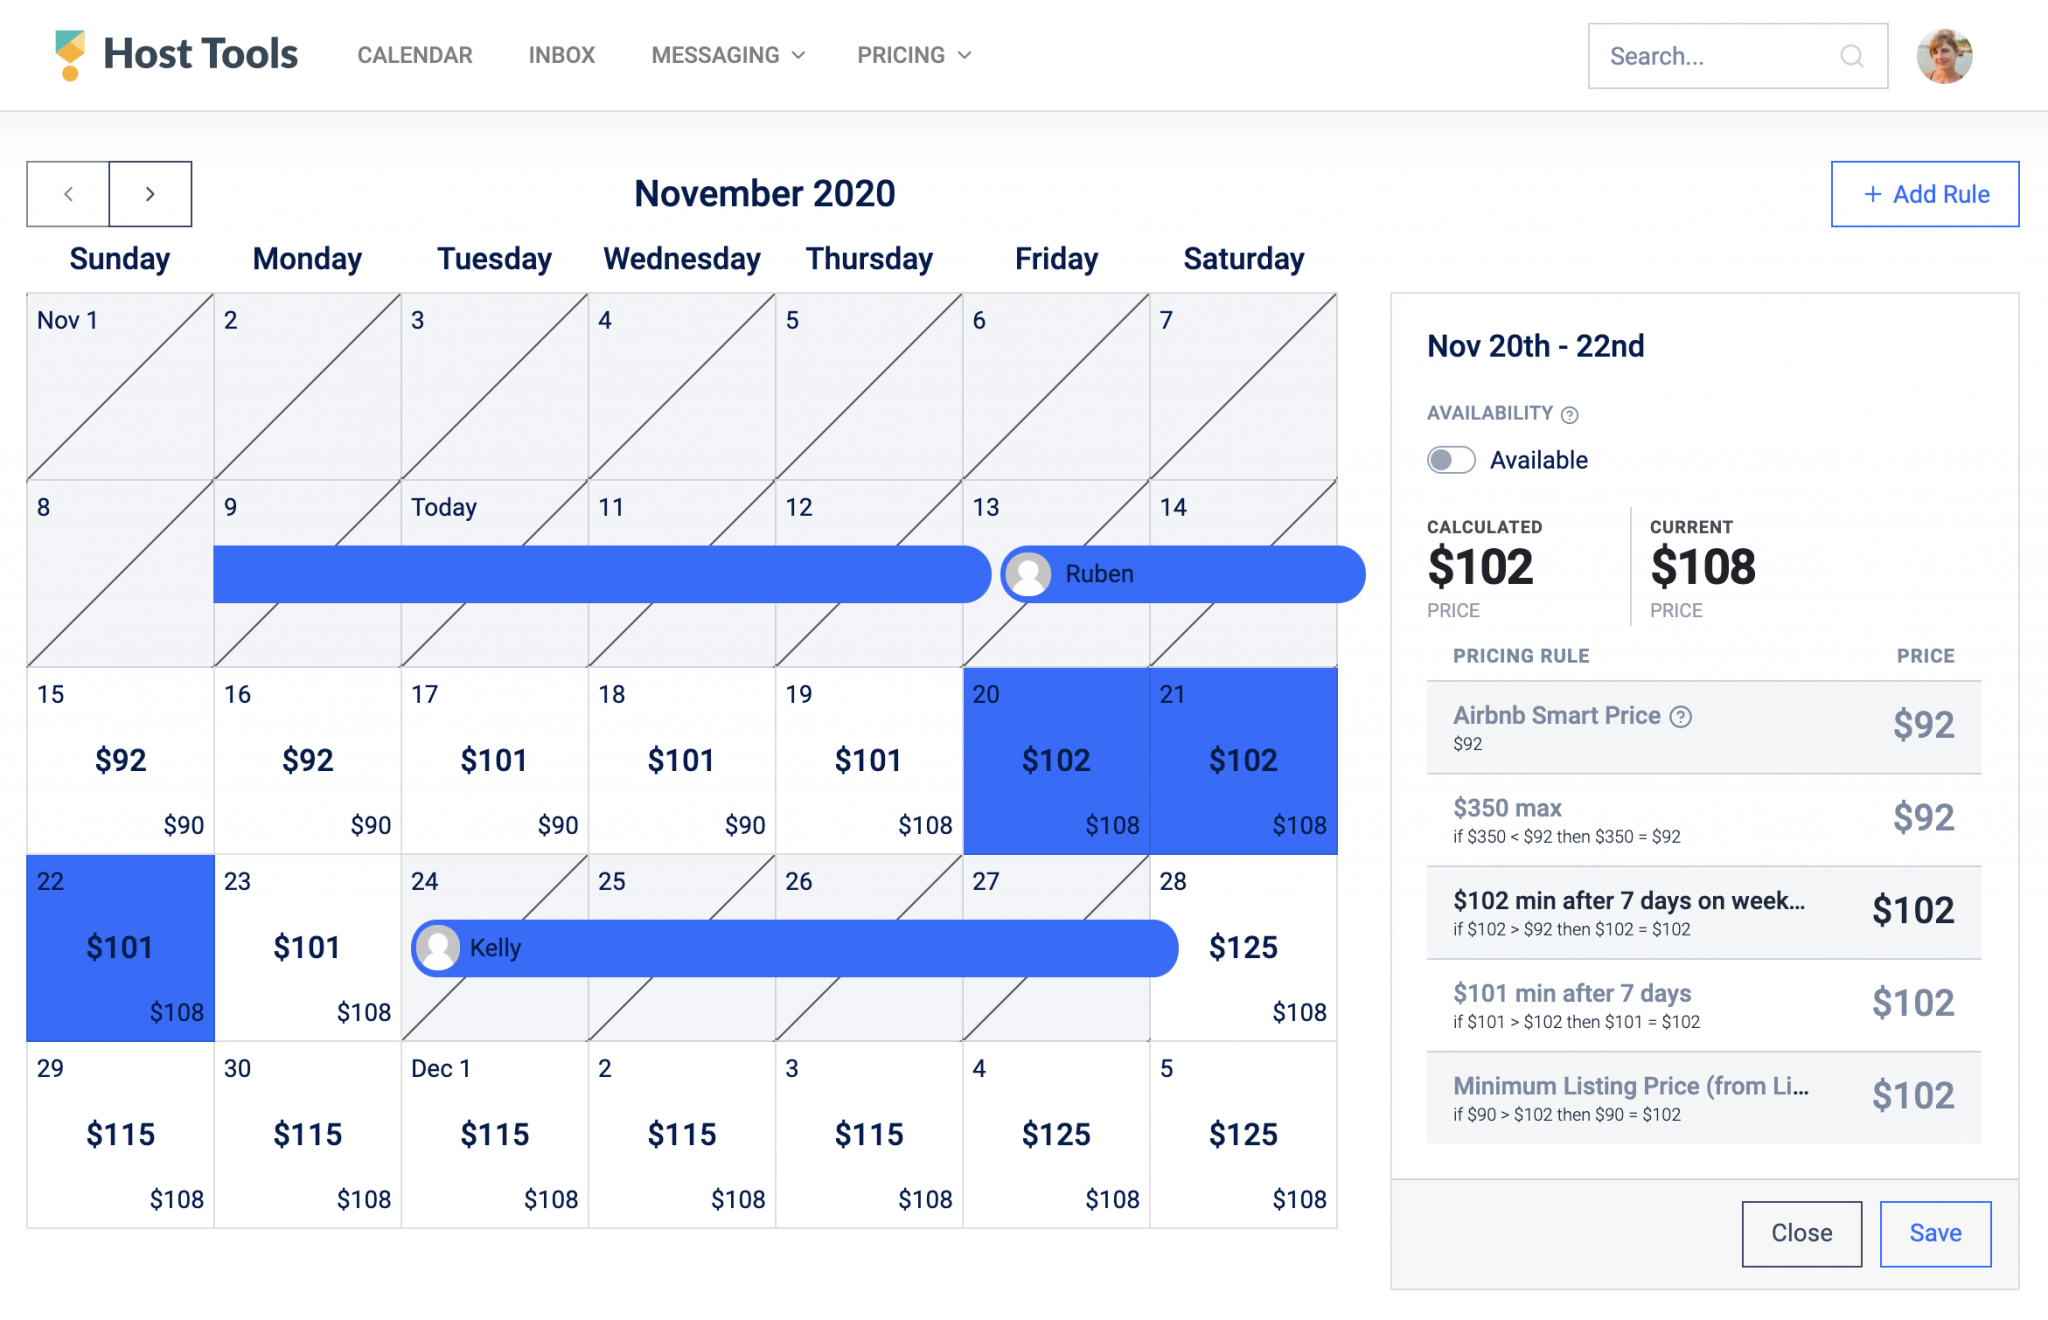Open the Messaging dropdown menu
The width and height of the screenshot is (2048, 1320).
click(x=726, y=55)
